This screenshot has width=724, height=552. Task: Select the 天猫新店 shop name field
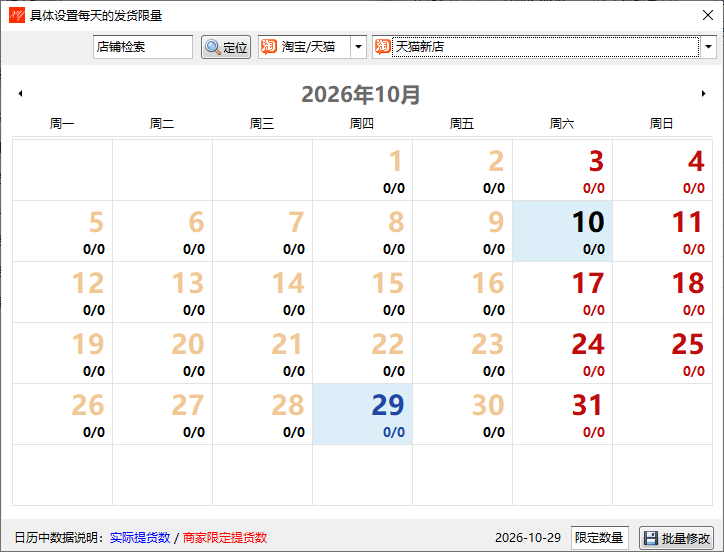point(545,47)
